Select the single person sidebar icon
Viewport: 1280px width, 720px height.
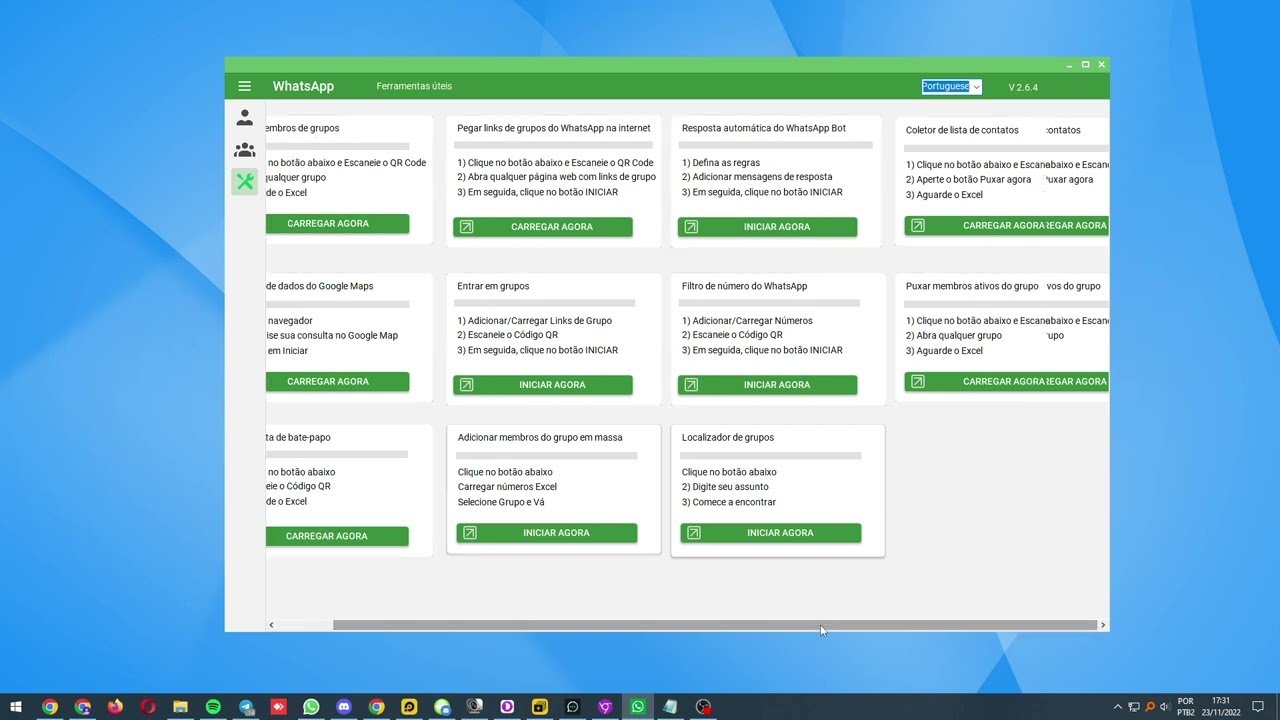[244, 118]
